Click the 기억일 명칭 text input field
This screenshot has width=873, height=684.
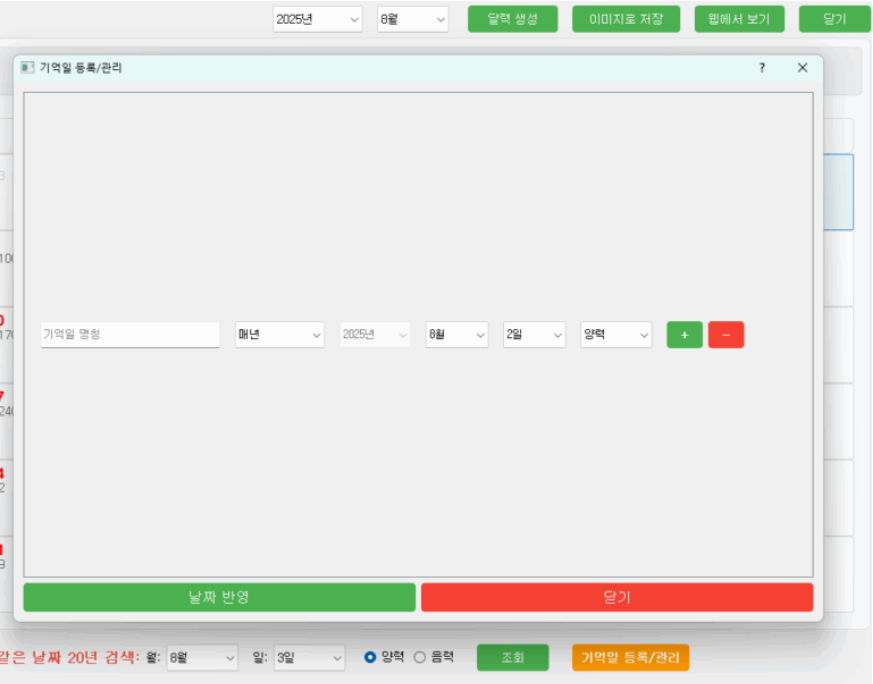click(130, 335)
